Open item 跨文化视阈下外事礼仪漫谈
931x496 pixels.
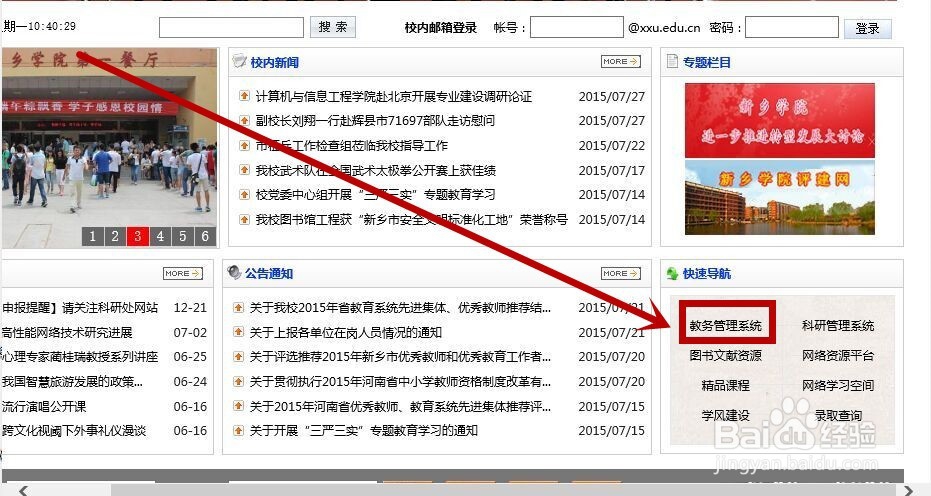(74, 430)
